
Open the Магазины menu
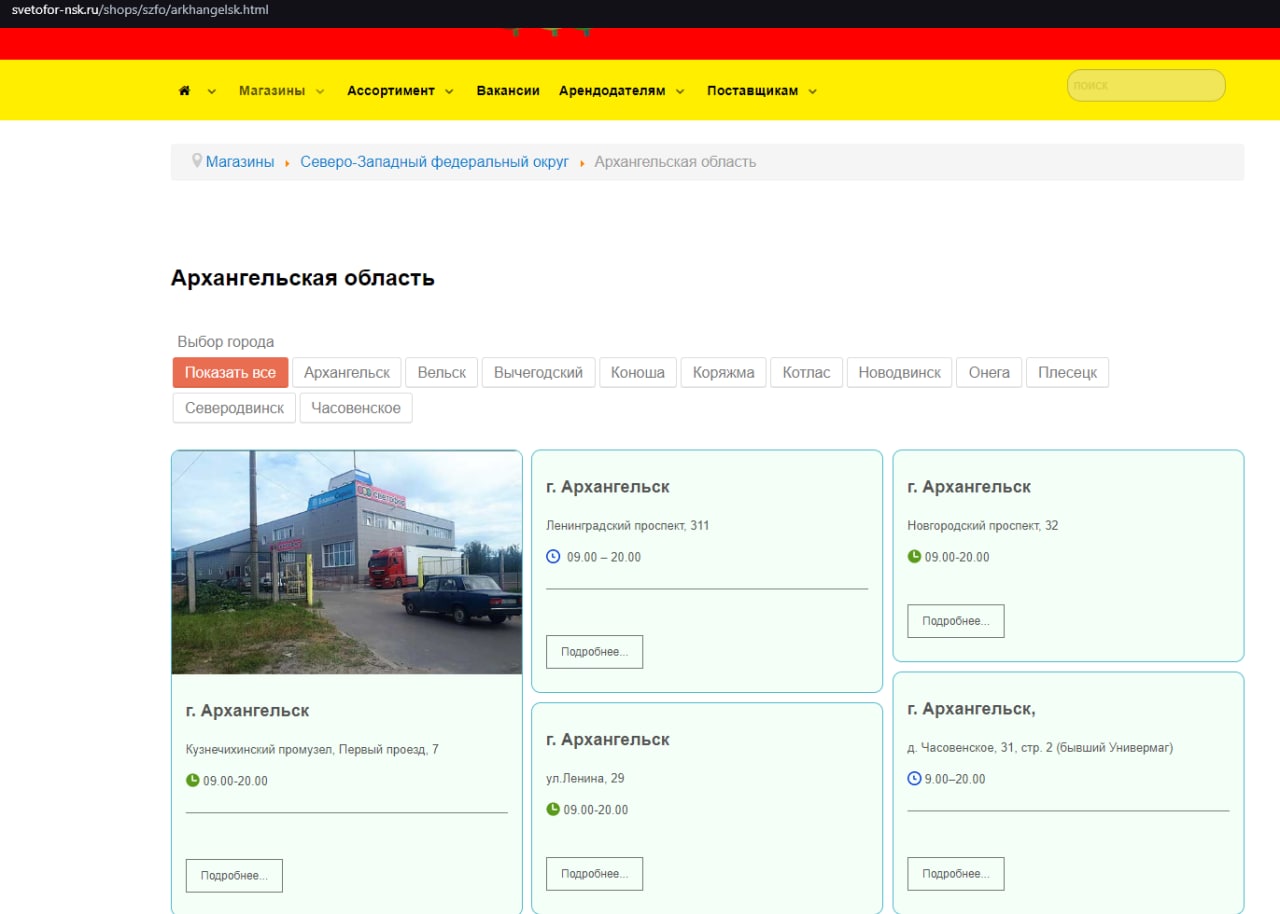tap(272, 91)
